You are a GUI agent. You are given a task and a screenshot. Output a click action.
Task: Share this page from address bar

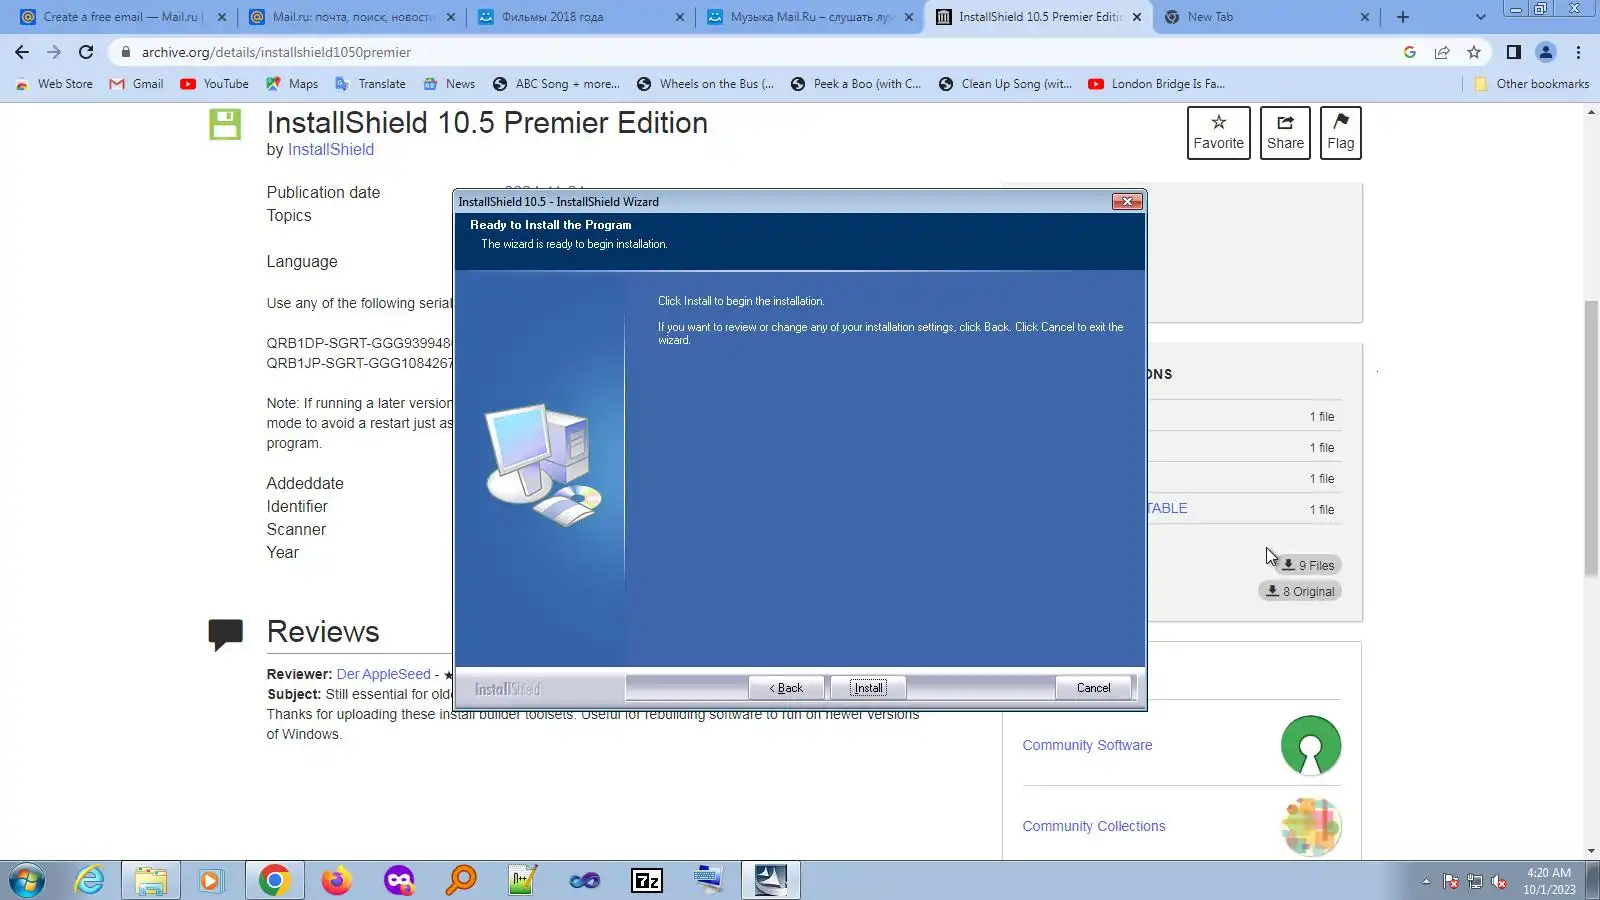click(x=1442, y=52)
